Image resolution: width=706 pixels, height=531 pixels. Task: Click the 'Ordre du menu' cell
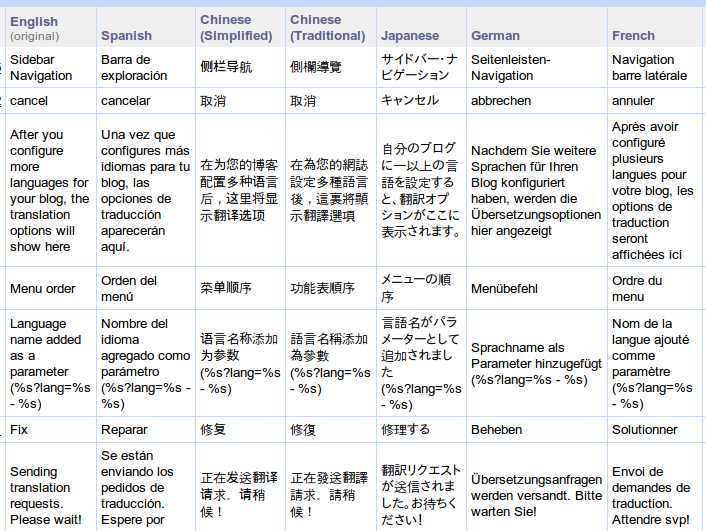click(x=656, y=288)
